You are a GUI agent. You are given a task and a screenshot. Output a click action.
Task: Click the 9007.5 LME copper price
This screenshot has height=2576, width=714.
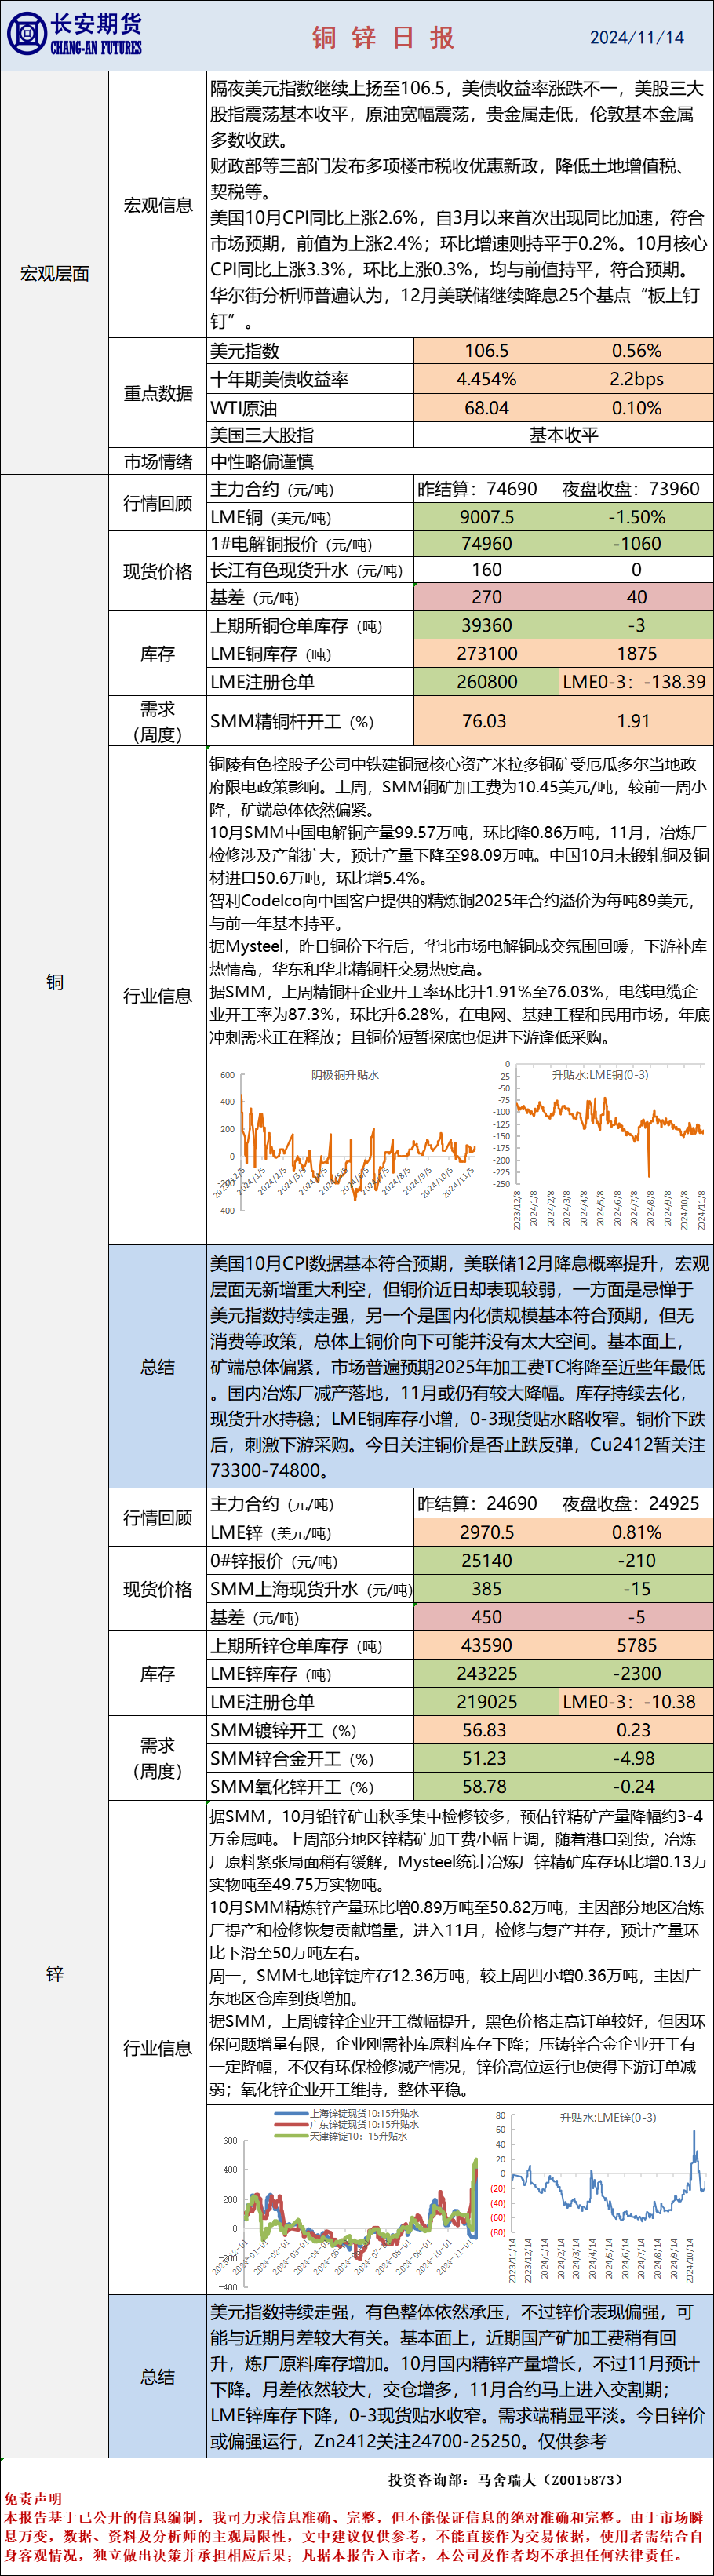pos(486,517)
